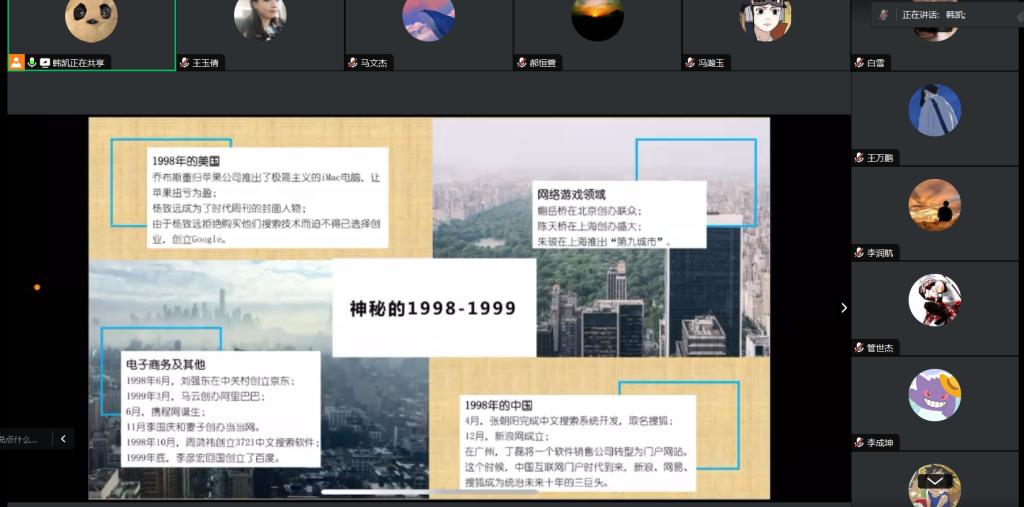Click the muted mic icon beside 郝恒壹
The width and height of the screenshot is (1024, 507).
[x=522, y=62]
